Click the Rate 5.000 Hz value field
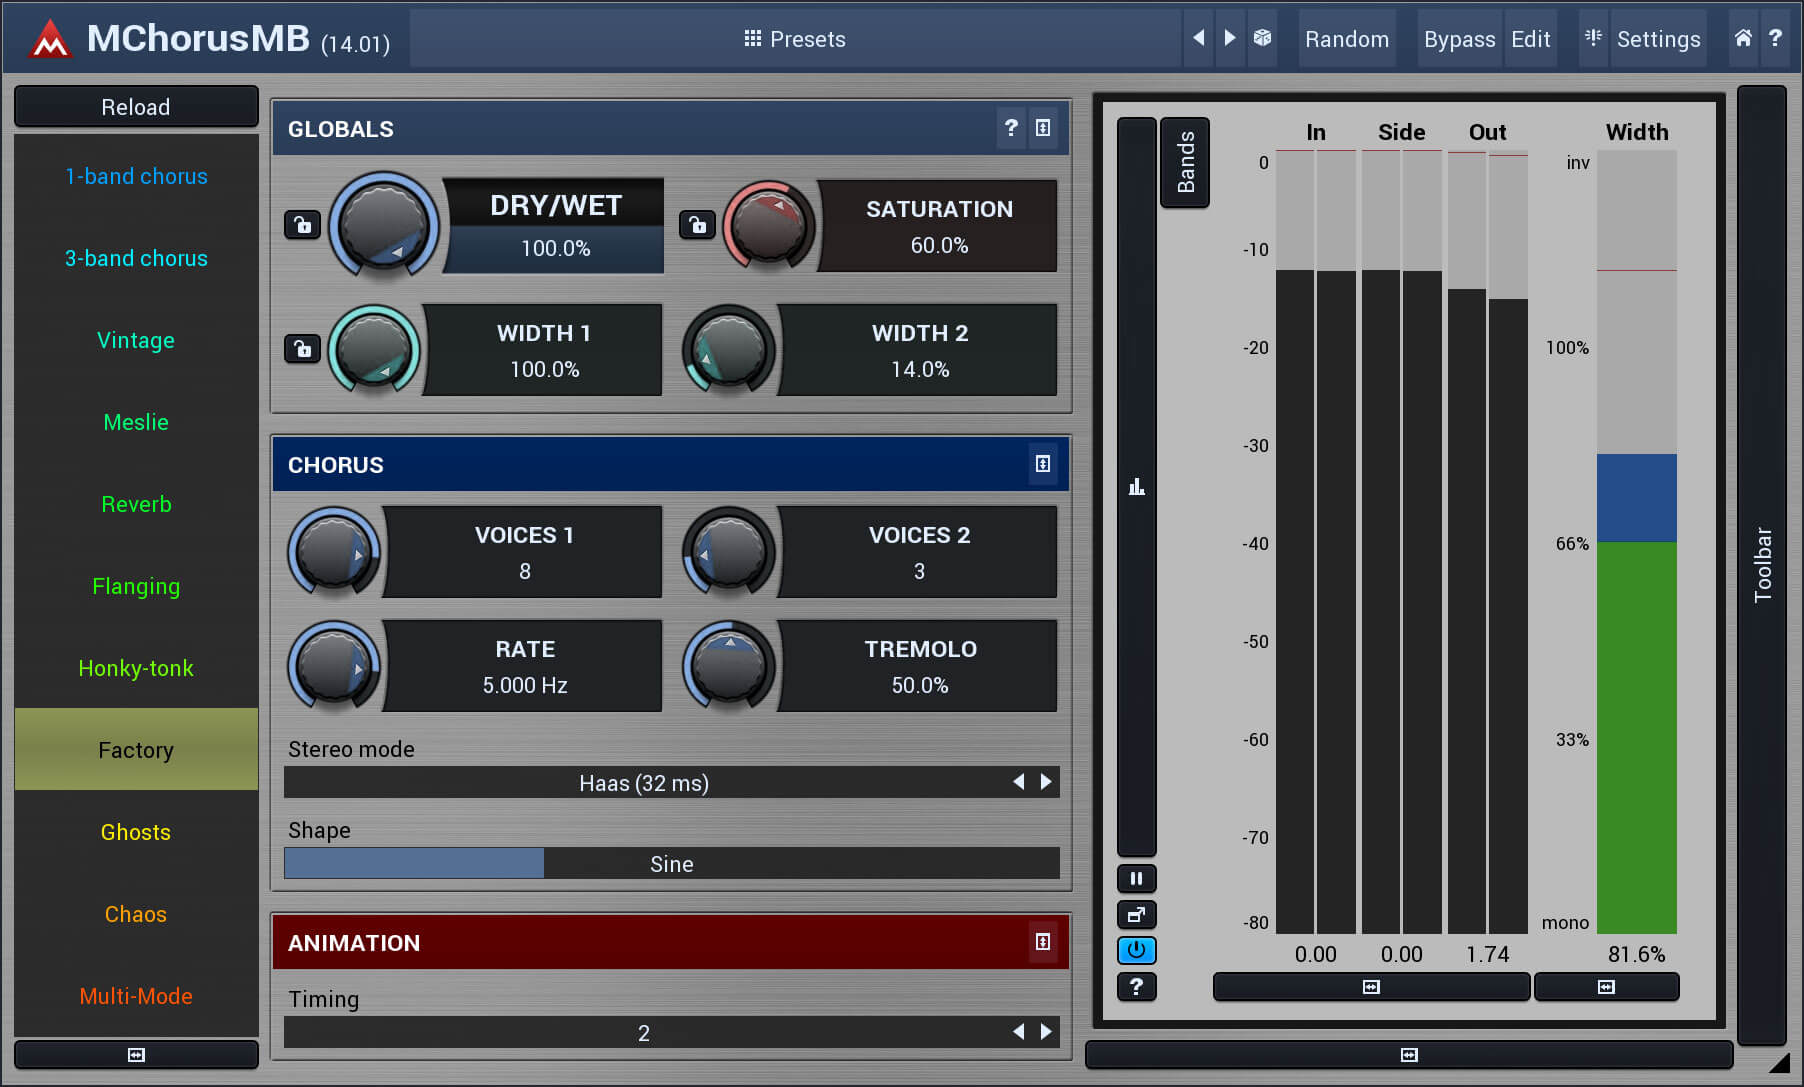The width and height of the screenshot is (1804, 1087). 524,685
